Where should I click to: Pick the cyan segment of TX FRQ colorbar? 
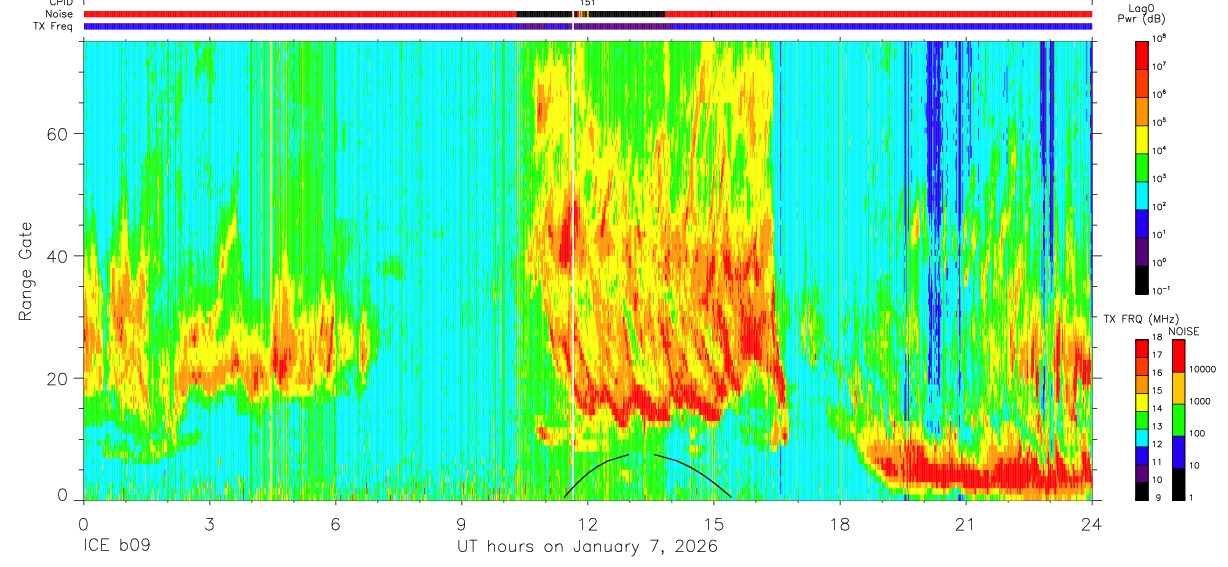[1141, 437]
